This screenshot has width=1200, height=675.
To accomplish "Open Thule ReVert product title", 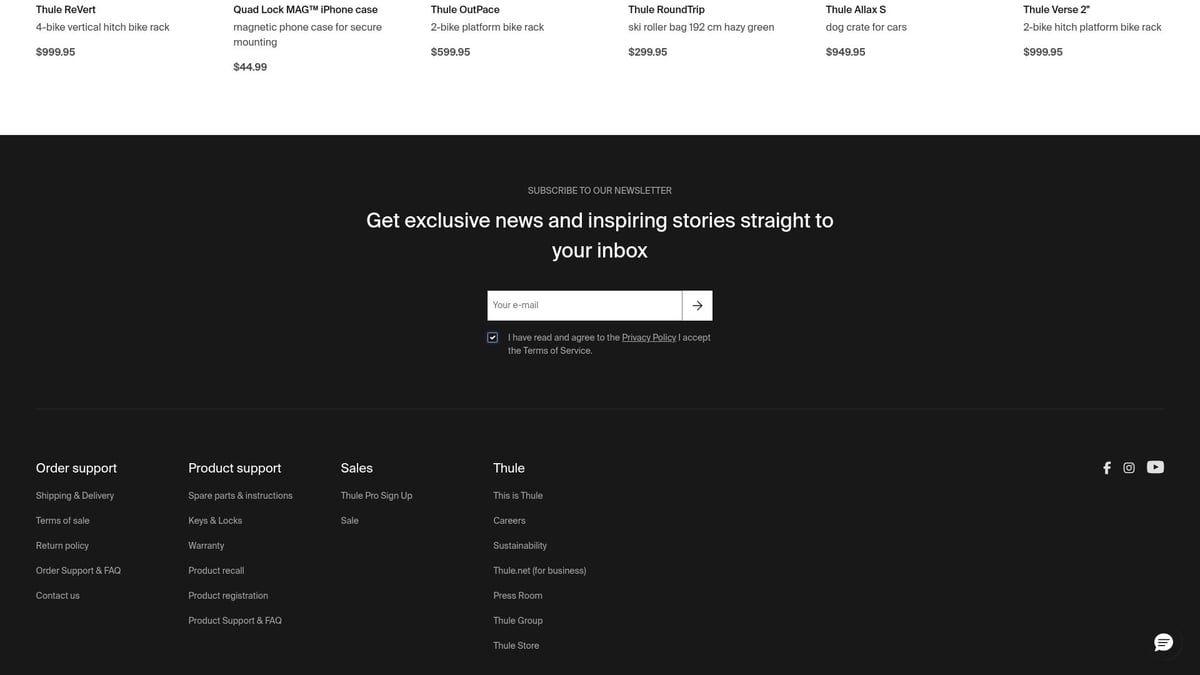I will pyautogui.click(x=66, y=10).
